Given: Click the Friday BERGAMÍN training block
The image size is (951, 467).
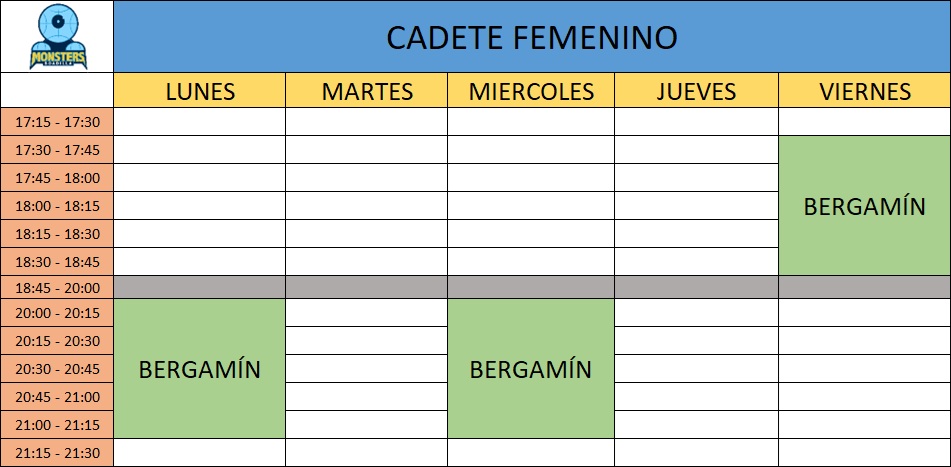Looking at the screenshot, I should (865, 206).
